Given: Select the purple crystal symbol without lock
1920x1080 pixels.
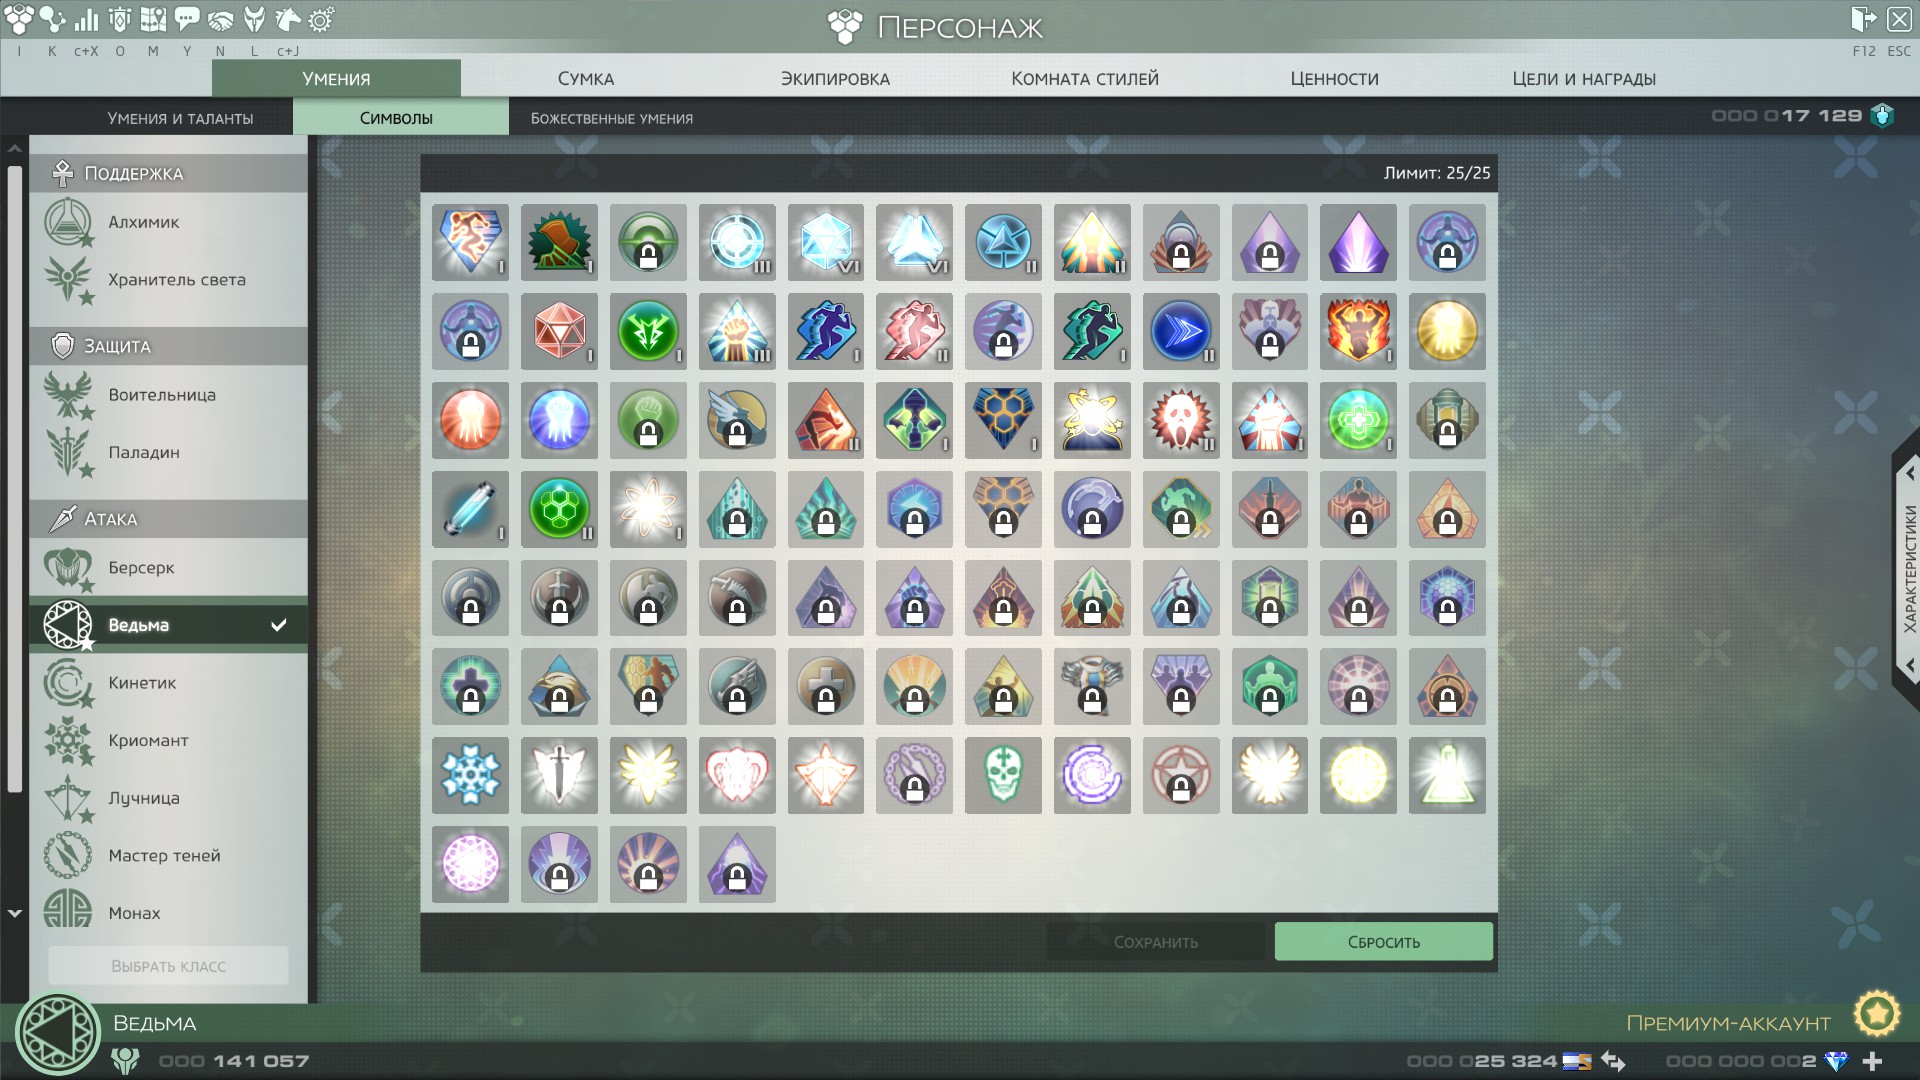Looking at the screenshot, I should tap(1358, 242).
